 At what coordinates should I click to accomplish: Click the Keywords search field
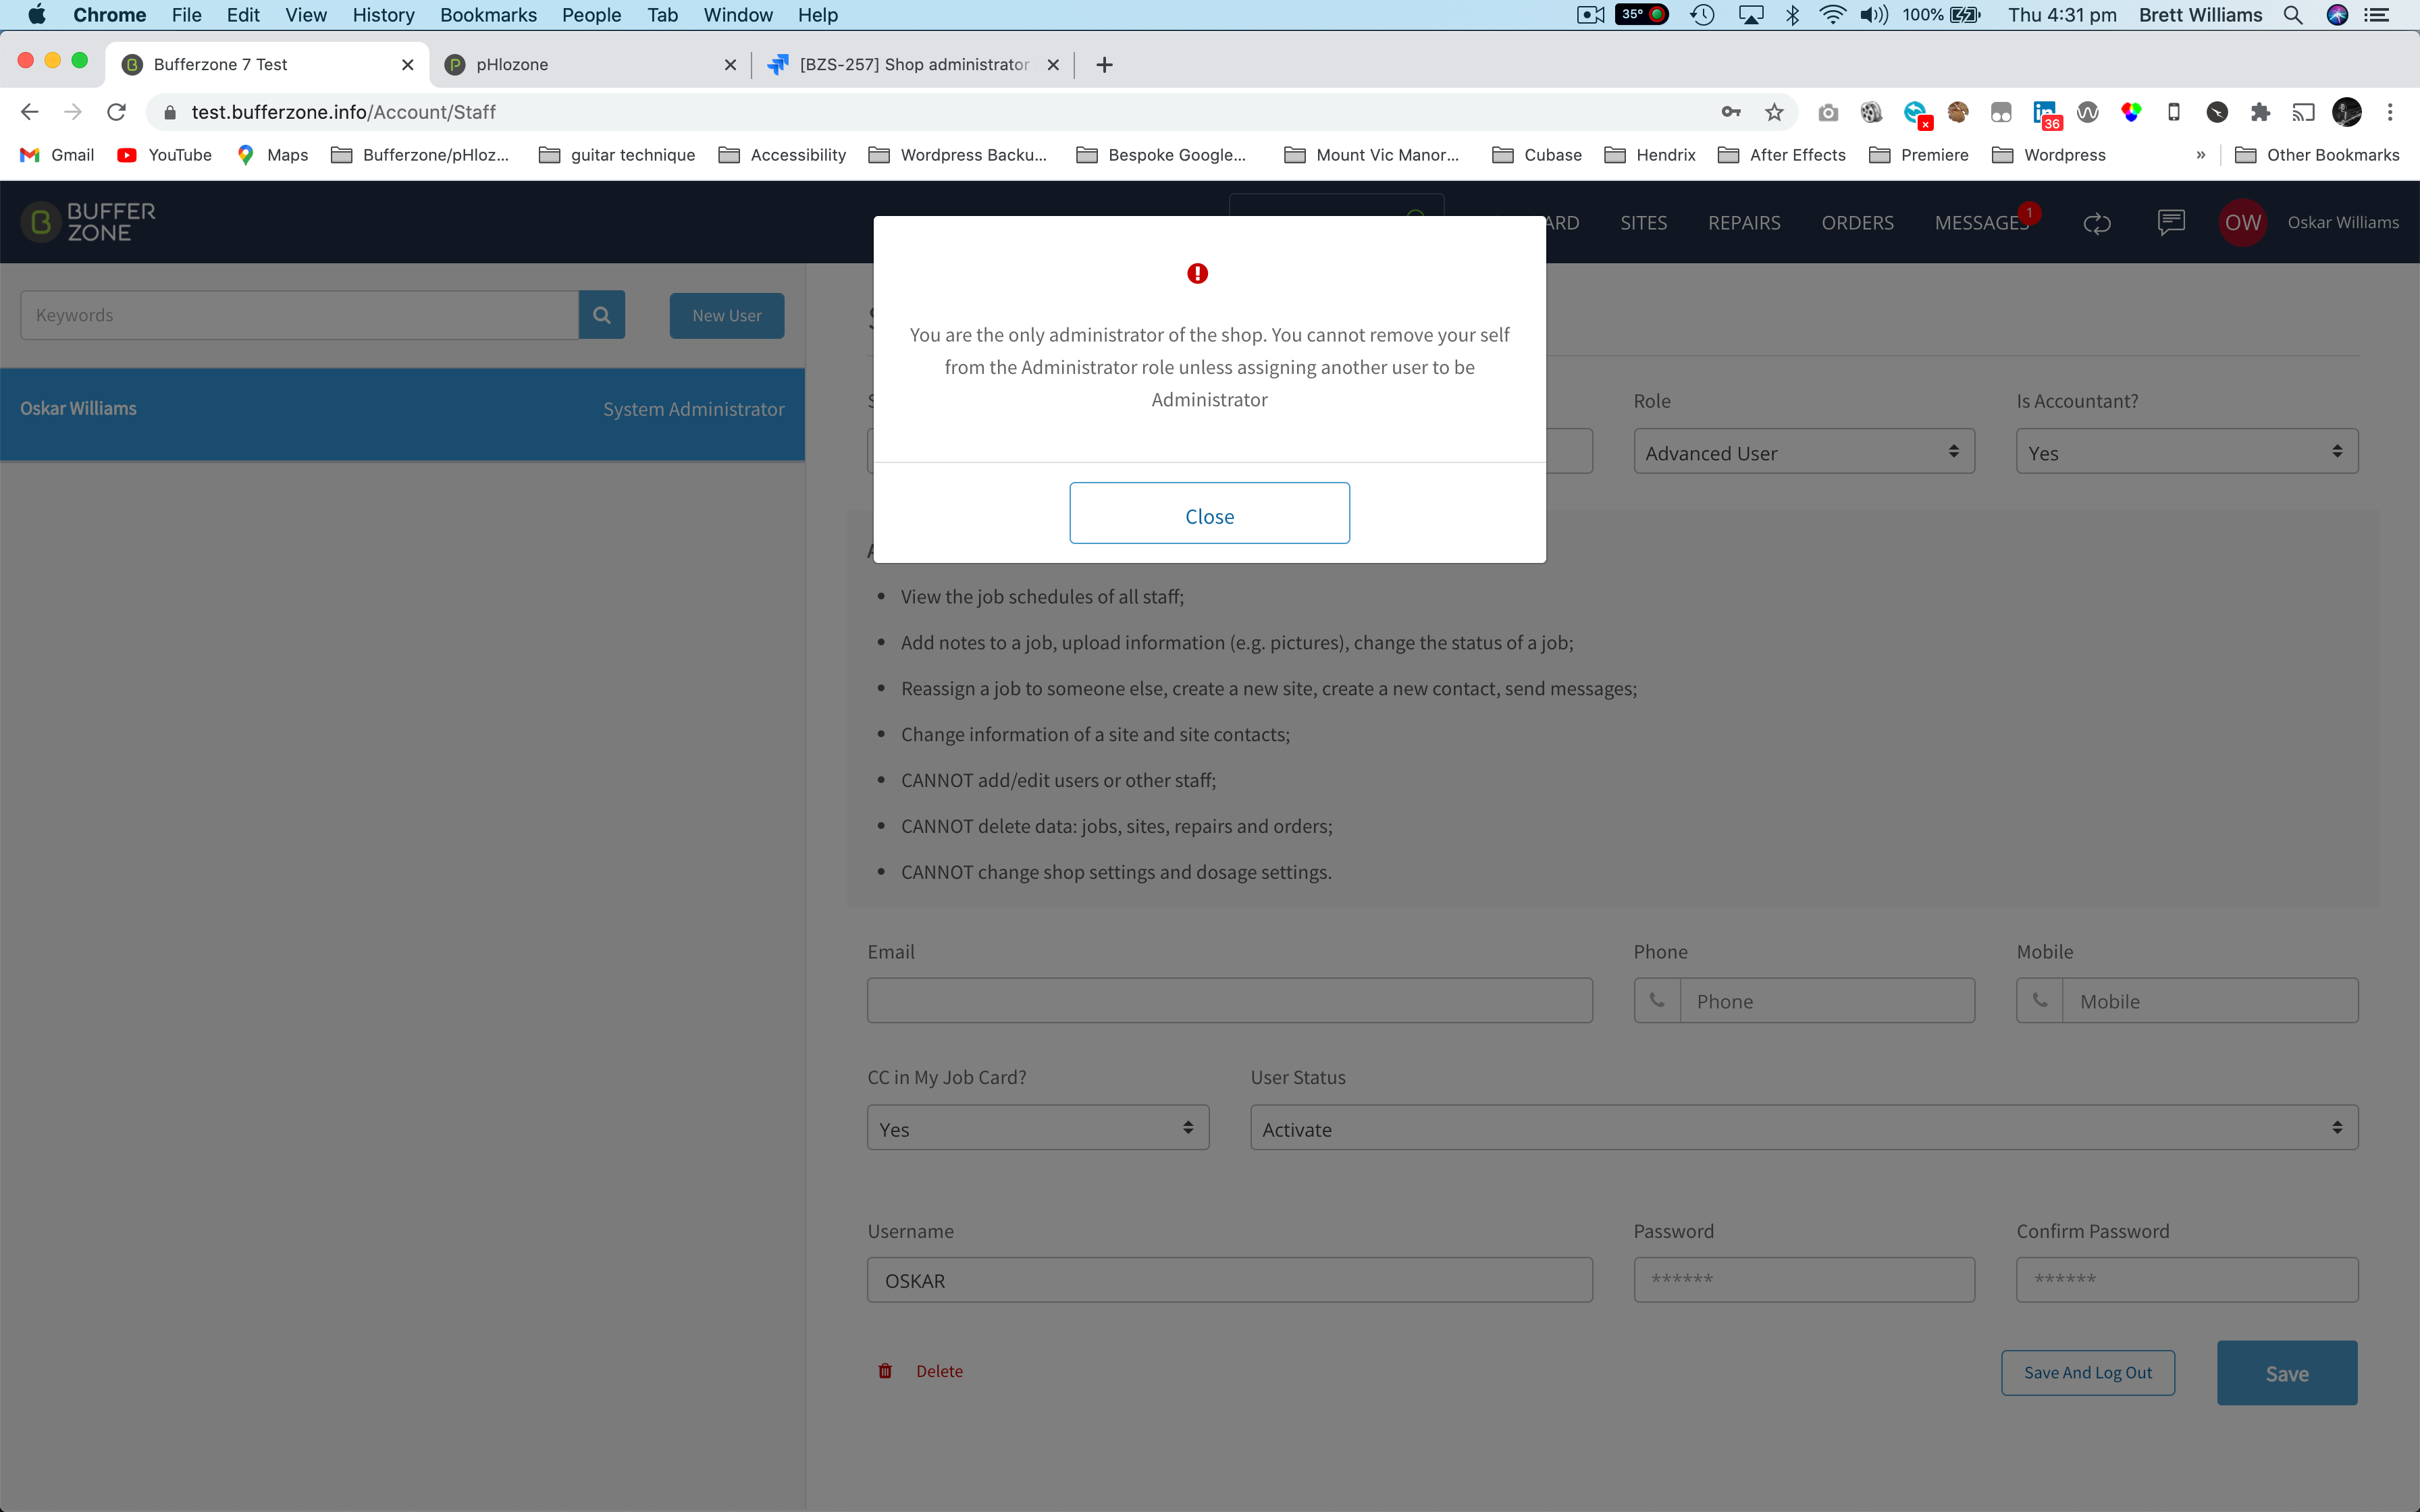[299, 315]
